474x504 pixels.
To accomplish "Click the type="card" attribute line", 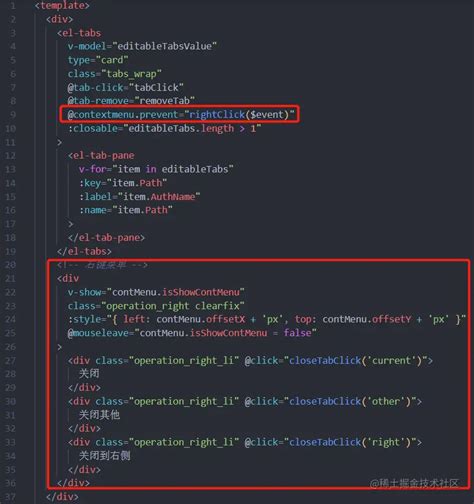I will (x=98, y=60).
